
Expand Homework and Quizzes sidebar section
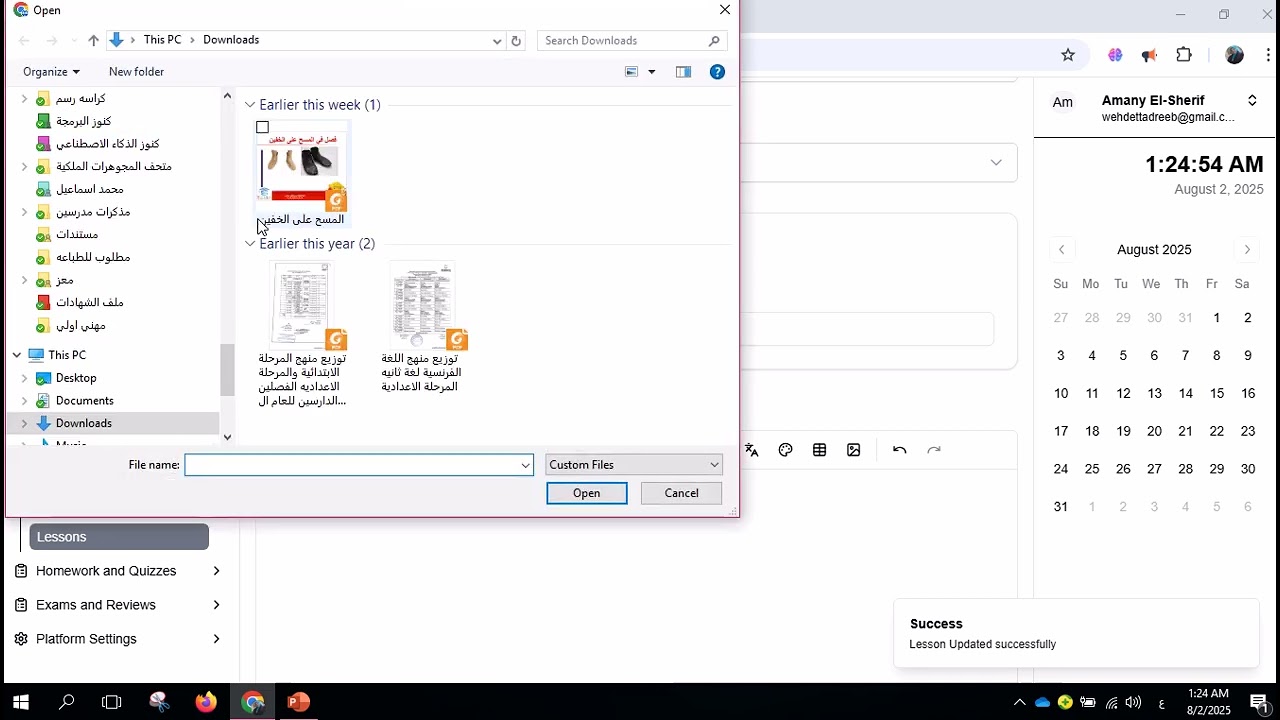pyautogui.click(x=216, y=571)
